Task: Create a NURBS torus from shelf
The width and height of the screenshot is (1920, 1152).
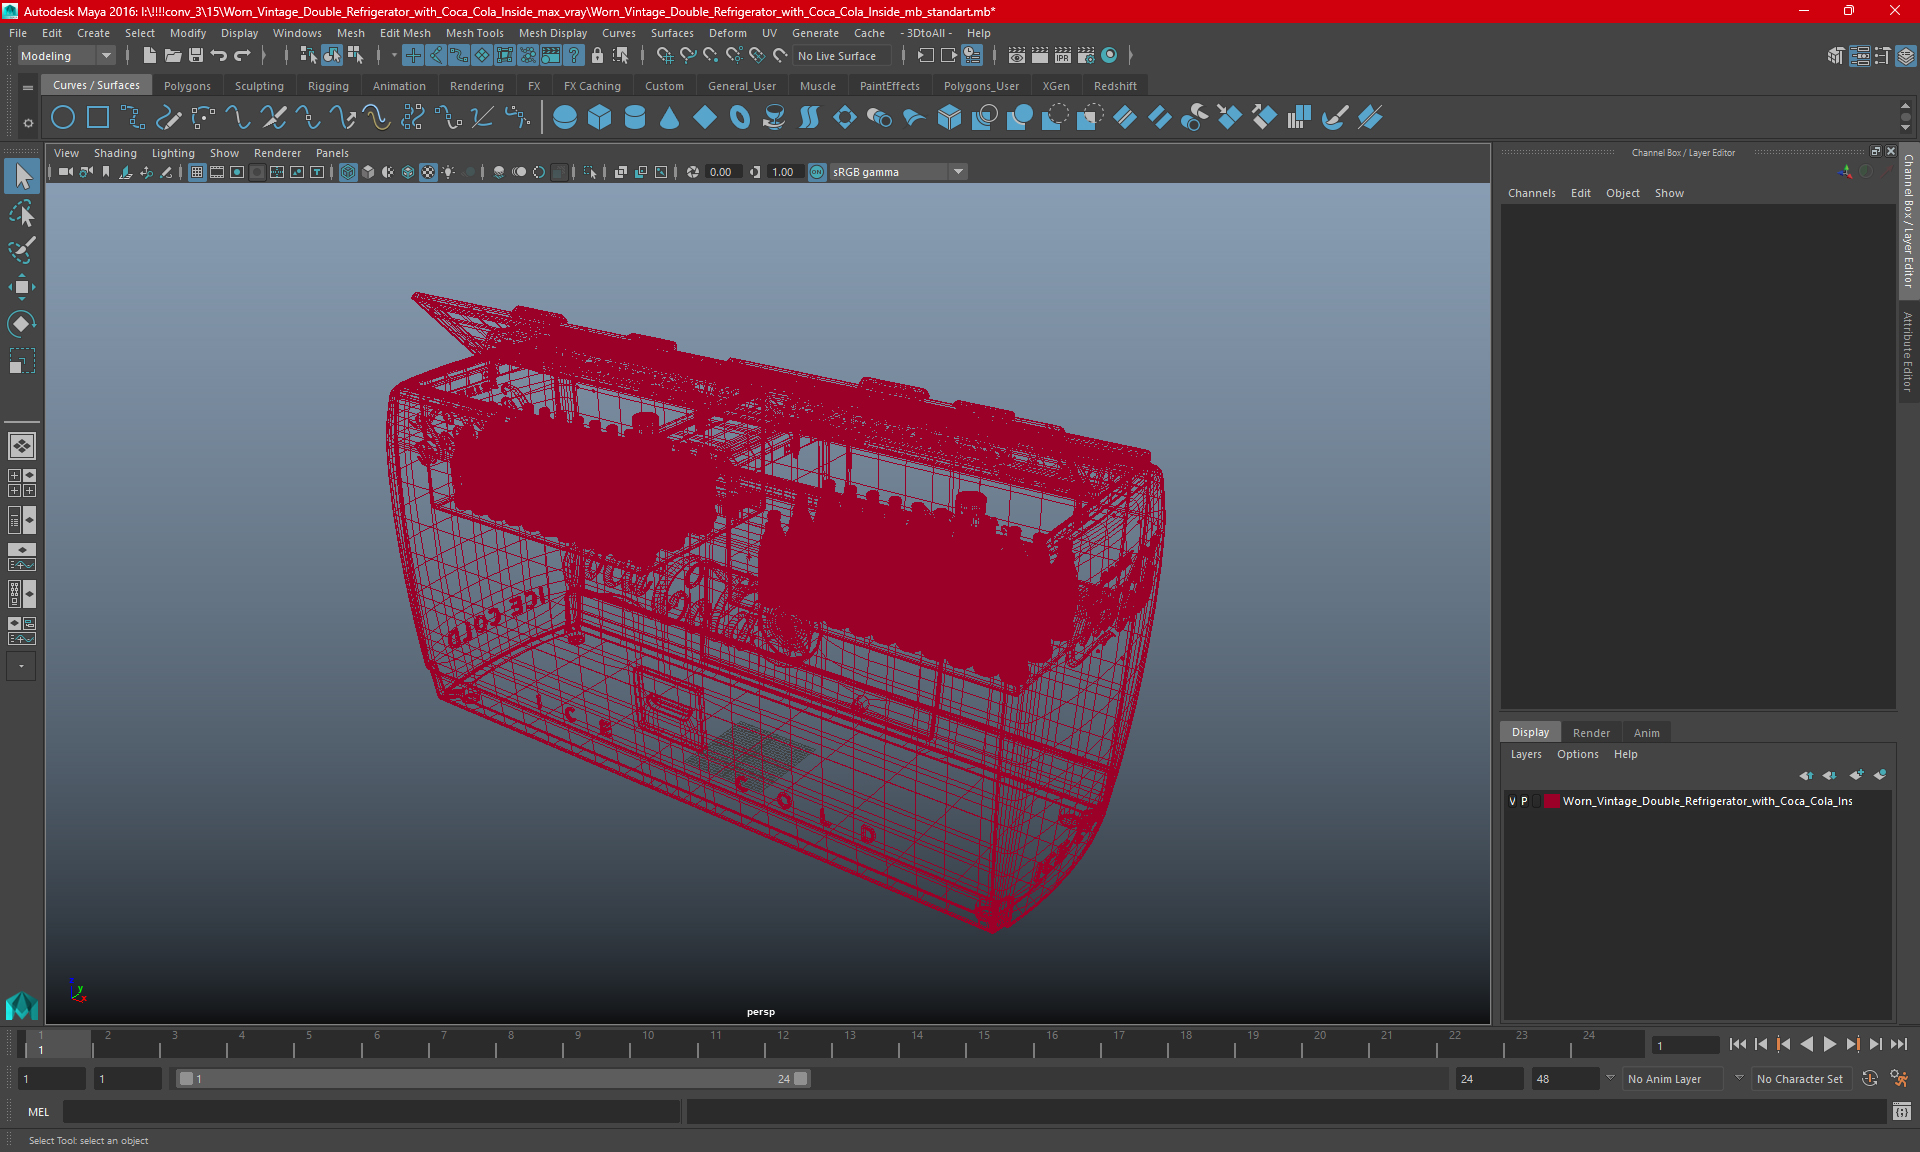Action: tap(740, 118)
